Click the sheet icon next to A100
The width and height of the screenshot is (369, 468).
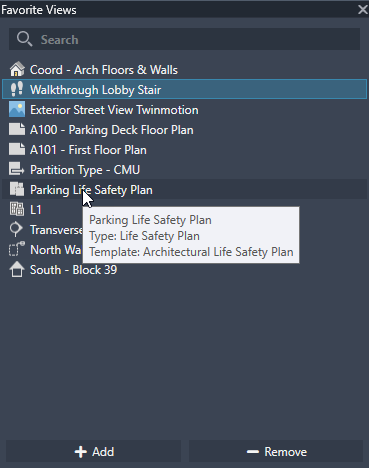(x=17, y=129)
